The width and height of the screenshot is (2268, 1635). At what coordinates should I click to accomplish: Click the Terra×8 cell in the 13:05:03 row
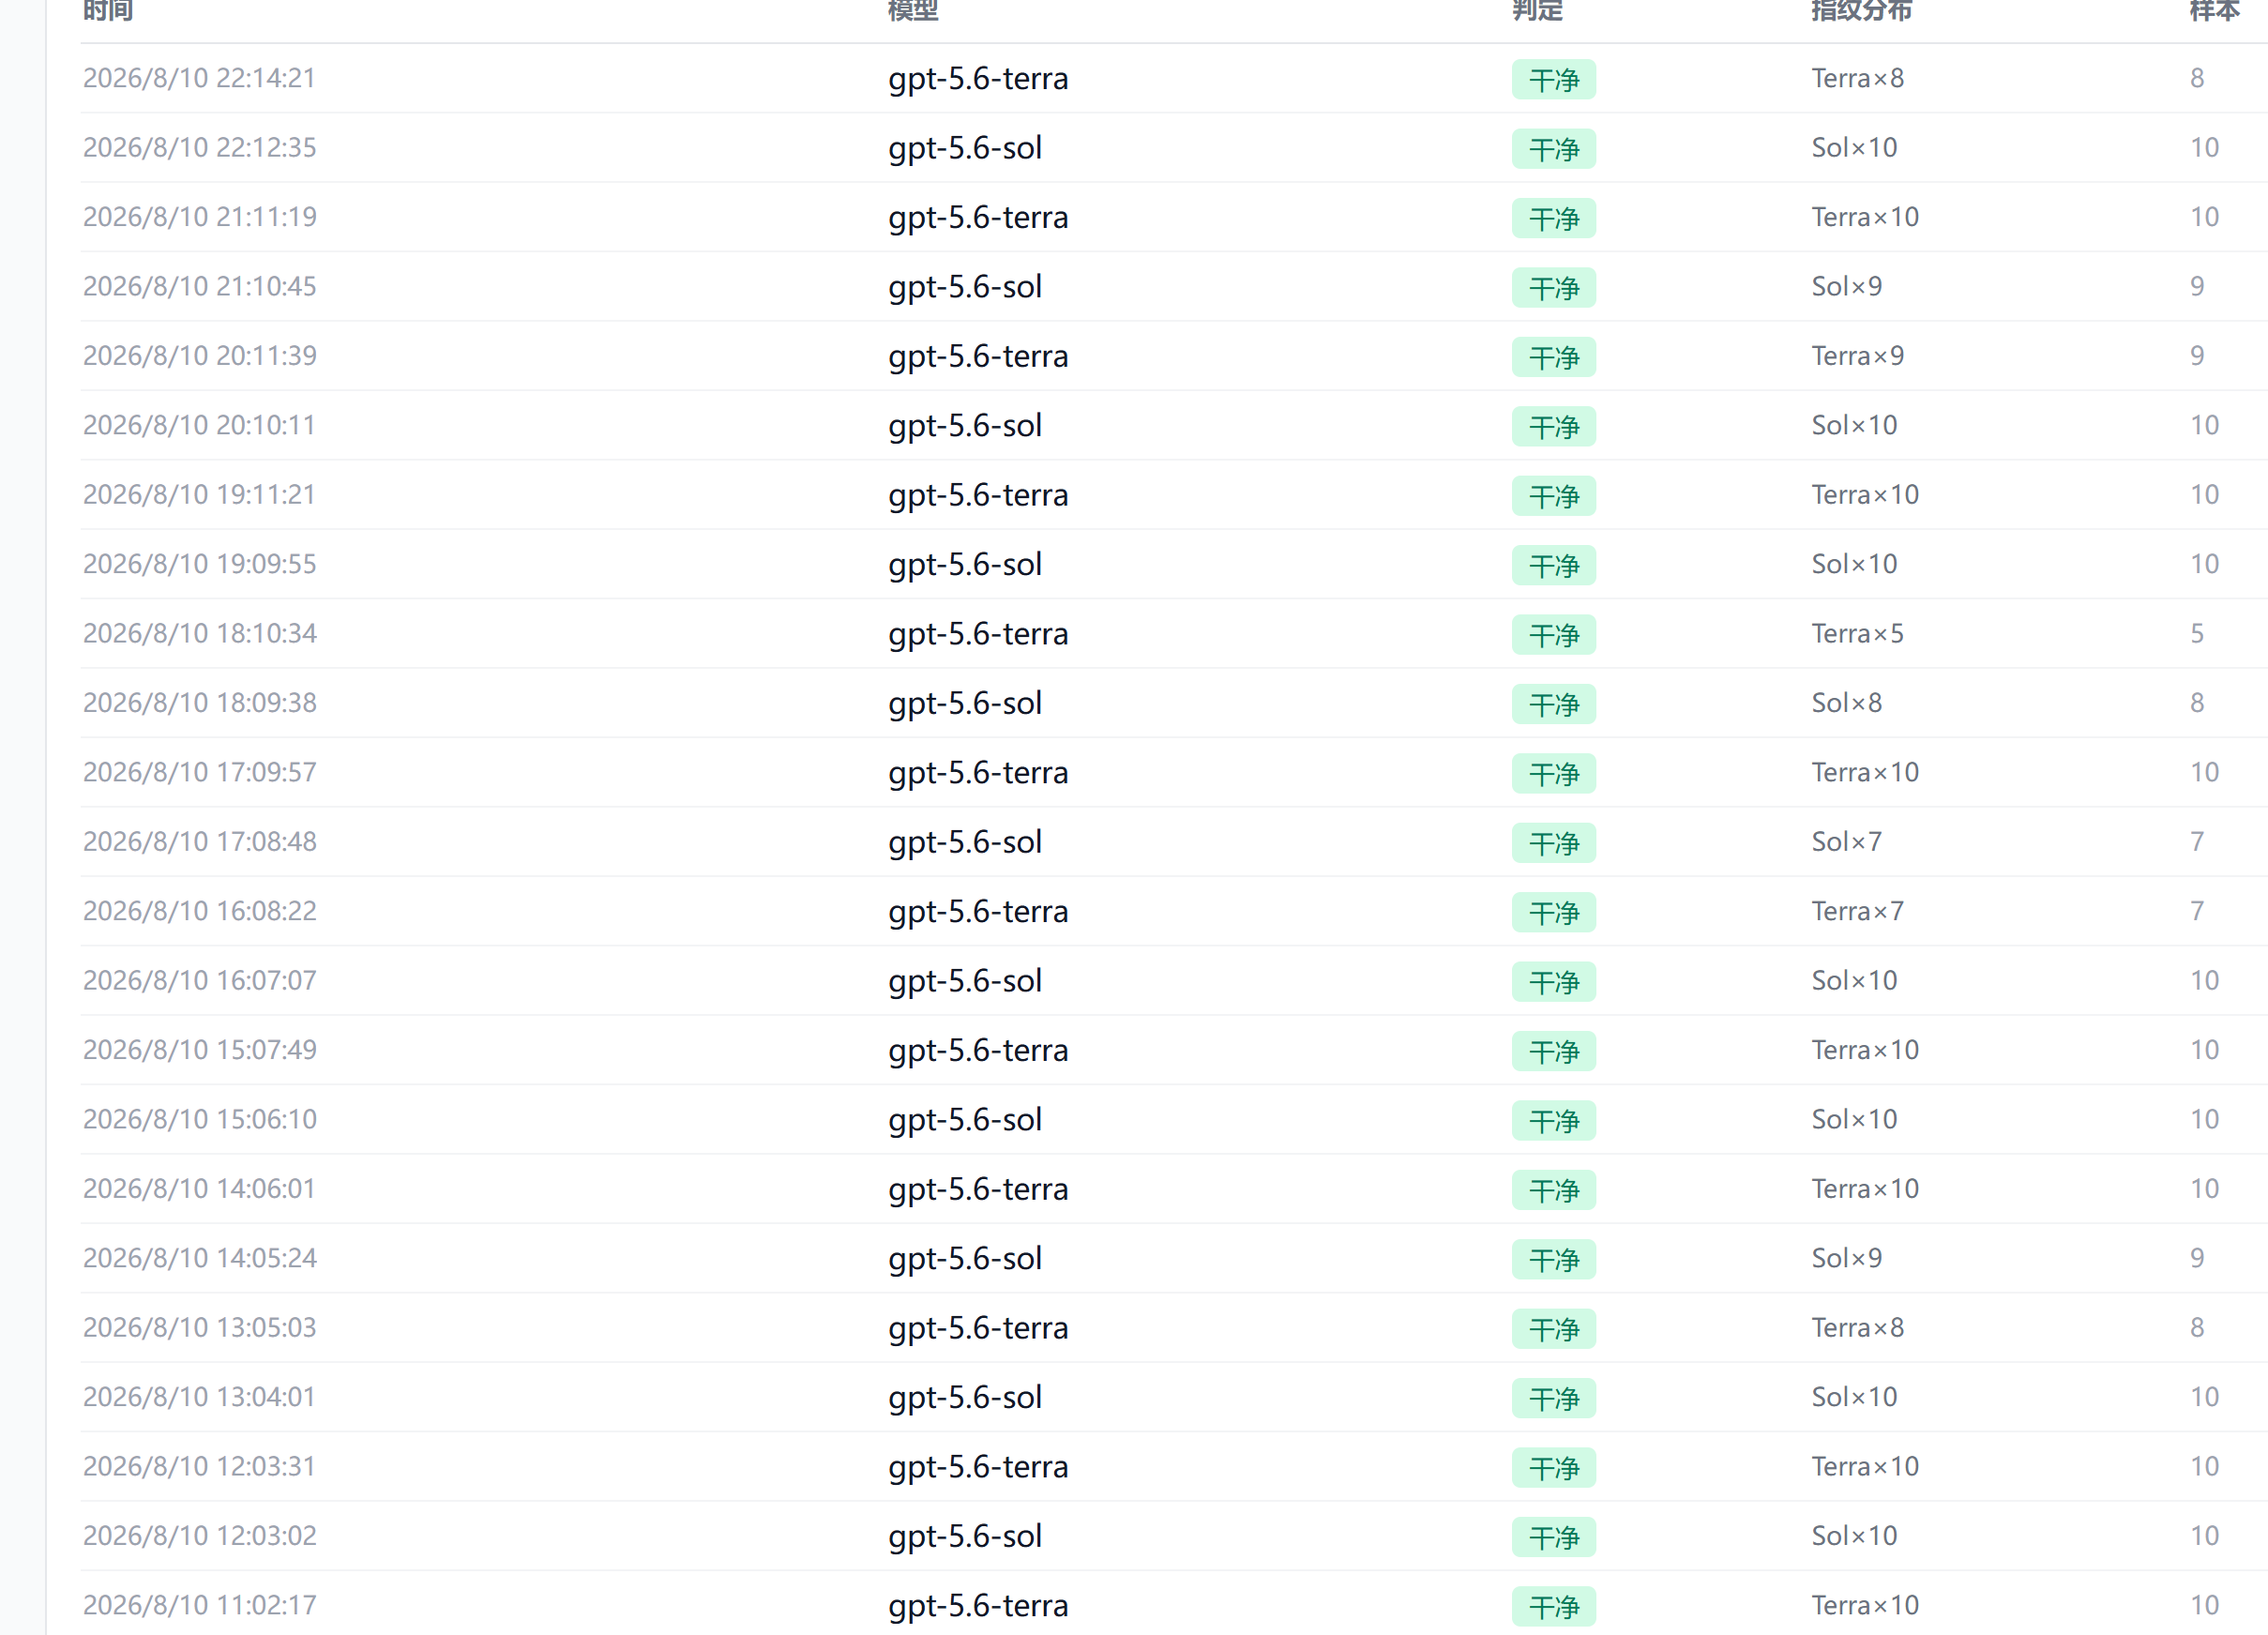[x=1857, y=1327]
